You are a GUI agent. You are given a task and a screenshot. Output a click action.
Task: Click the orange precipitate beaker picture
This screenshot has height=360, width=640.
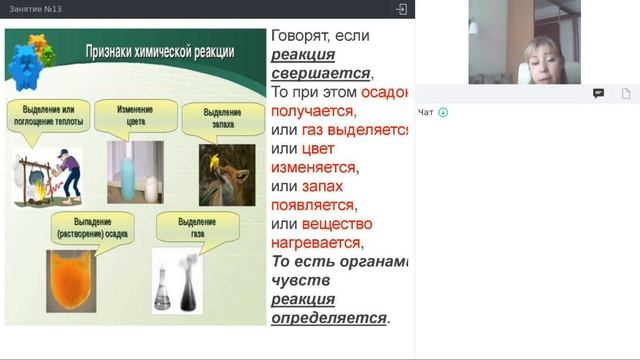pos(71,282)
